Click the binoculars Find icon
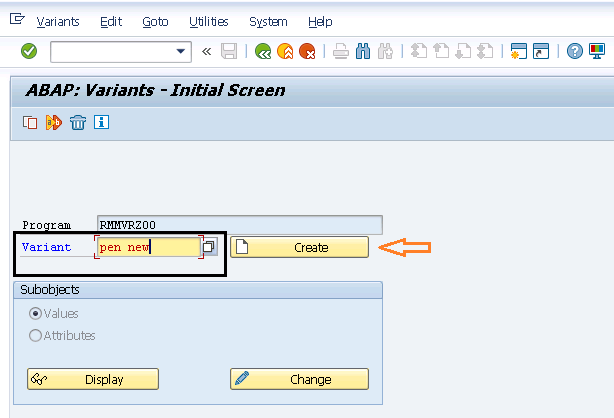The width and height of the screenshot is (614, 418). point(363,51)
